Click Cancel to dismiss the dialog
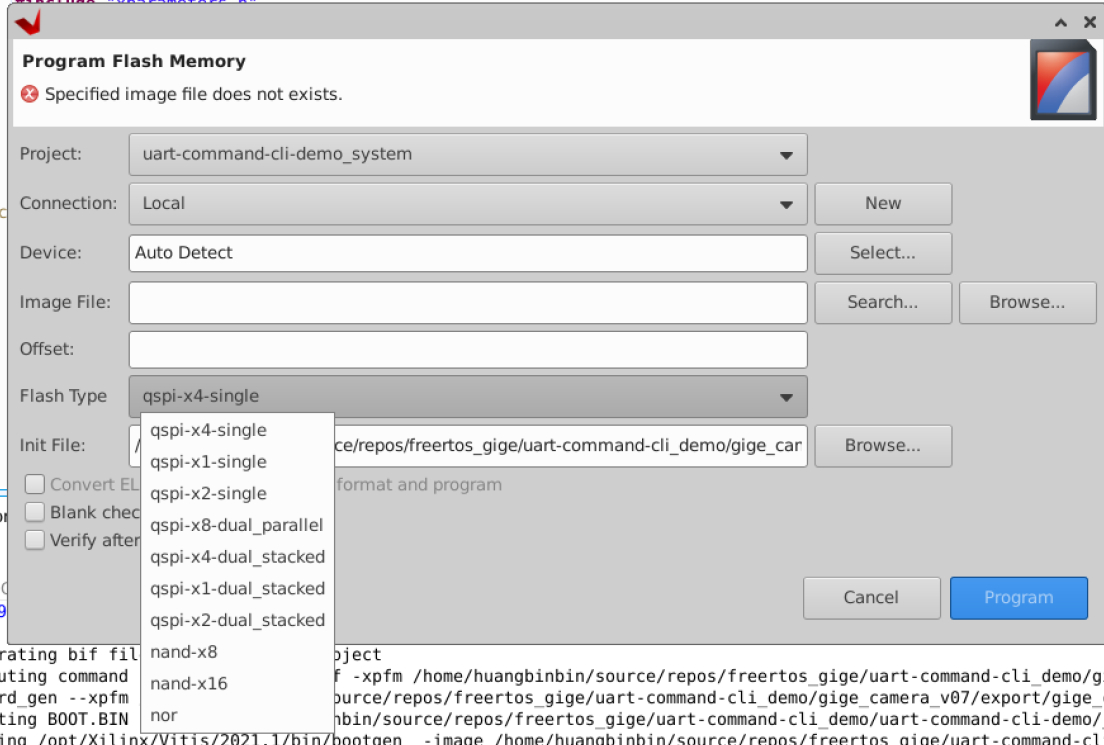 click(x=871, y=597)
